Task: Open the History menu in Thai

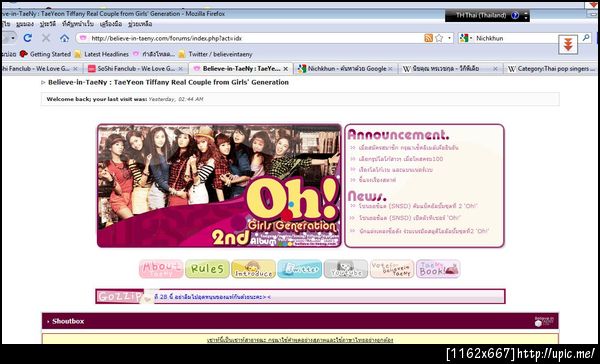Action: point(48,24)
